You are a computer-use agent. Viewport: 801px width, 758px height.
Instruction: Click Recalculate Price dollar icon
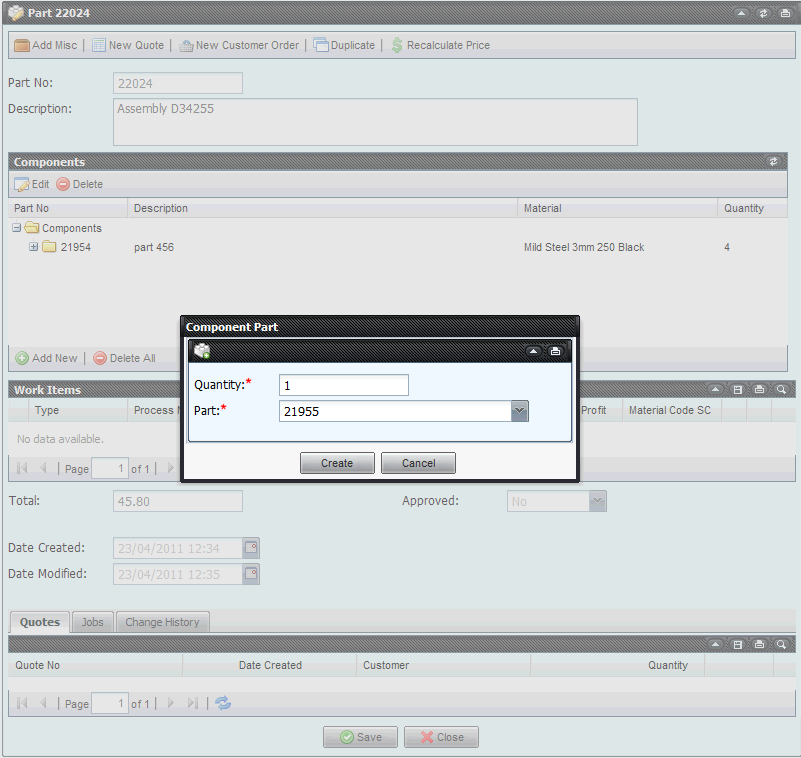397,45
